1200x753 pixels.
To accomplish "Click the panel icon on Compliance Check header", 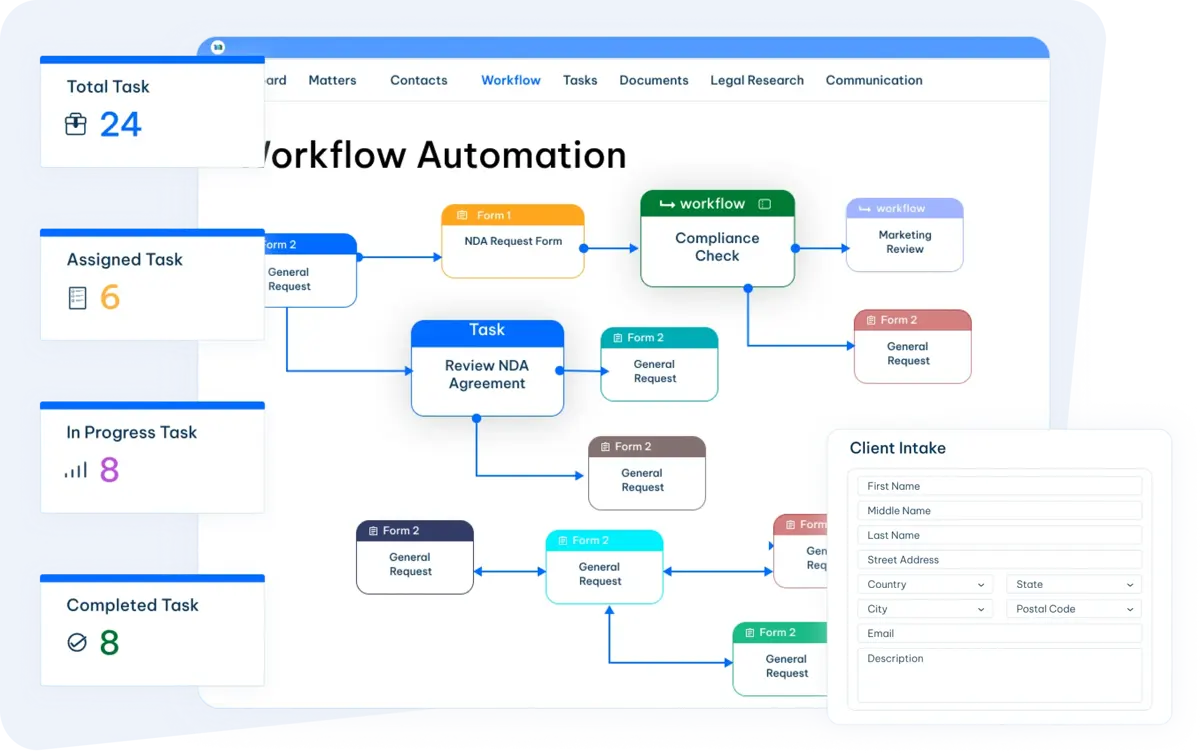I will point(765,204).
